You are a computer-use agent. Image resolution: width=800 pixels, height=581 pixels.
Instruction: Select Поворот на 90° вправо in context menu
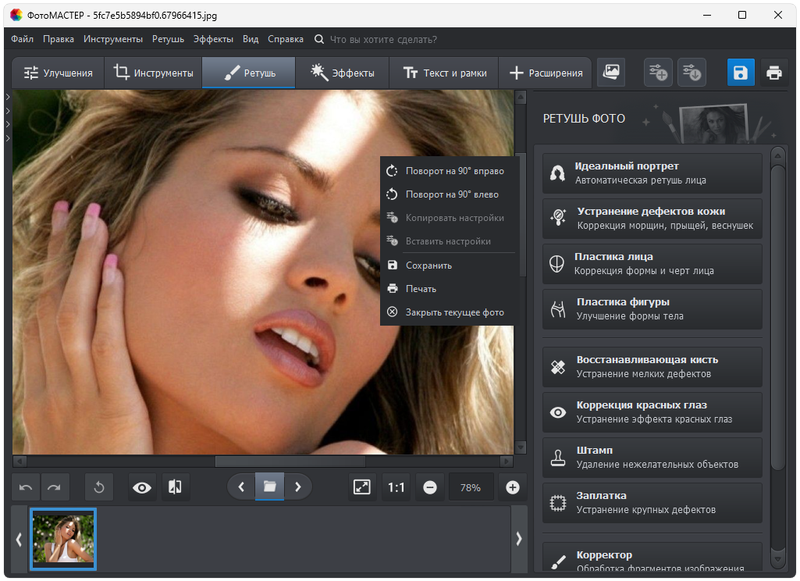click(454, 171)
